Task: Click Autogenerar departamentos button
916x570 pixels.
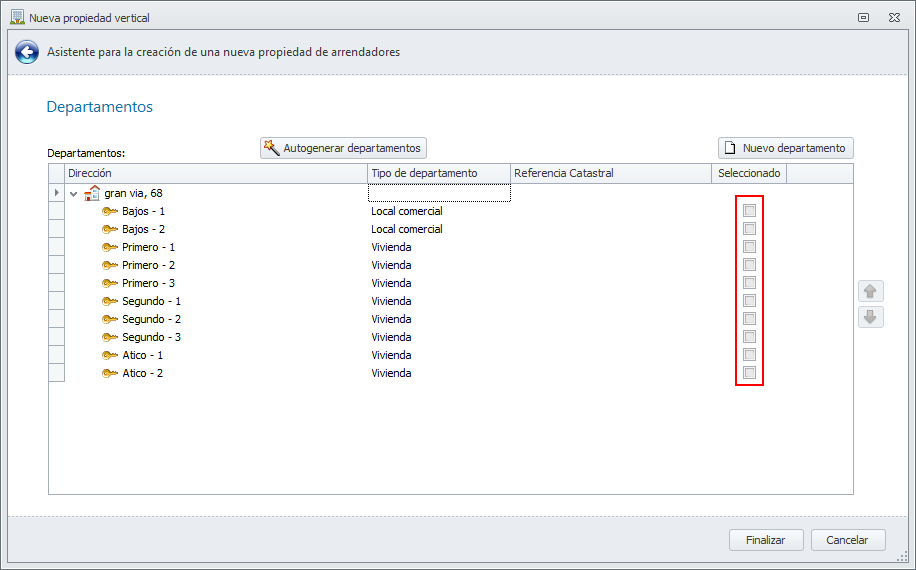Action: pos(344,148)
